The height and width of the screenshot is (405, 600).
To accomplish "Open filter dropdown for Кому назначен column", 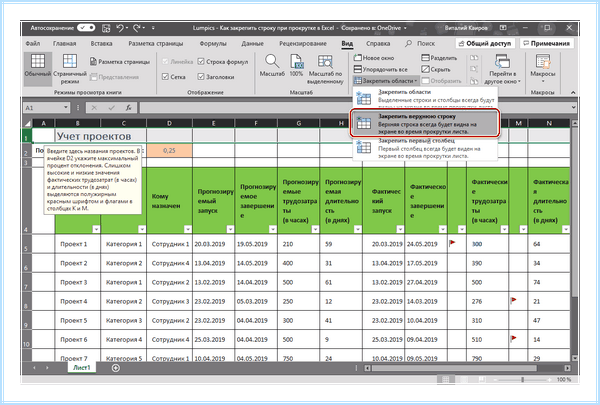I will coord(188,229).
